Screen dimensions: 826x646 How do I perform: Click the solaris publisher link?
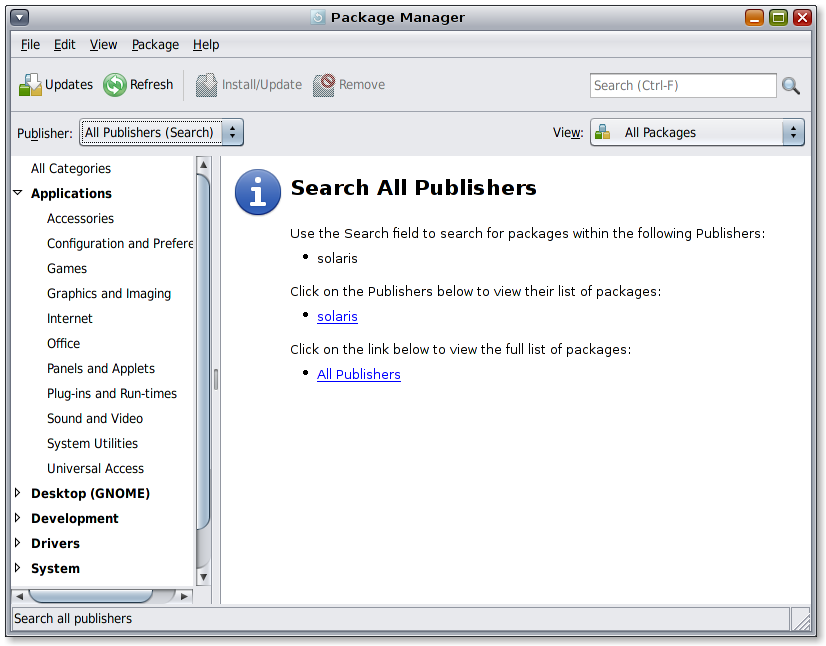click(x=337, y=316)
